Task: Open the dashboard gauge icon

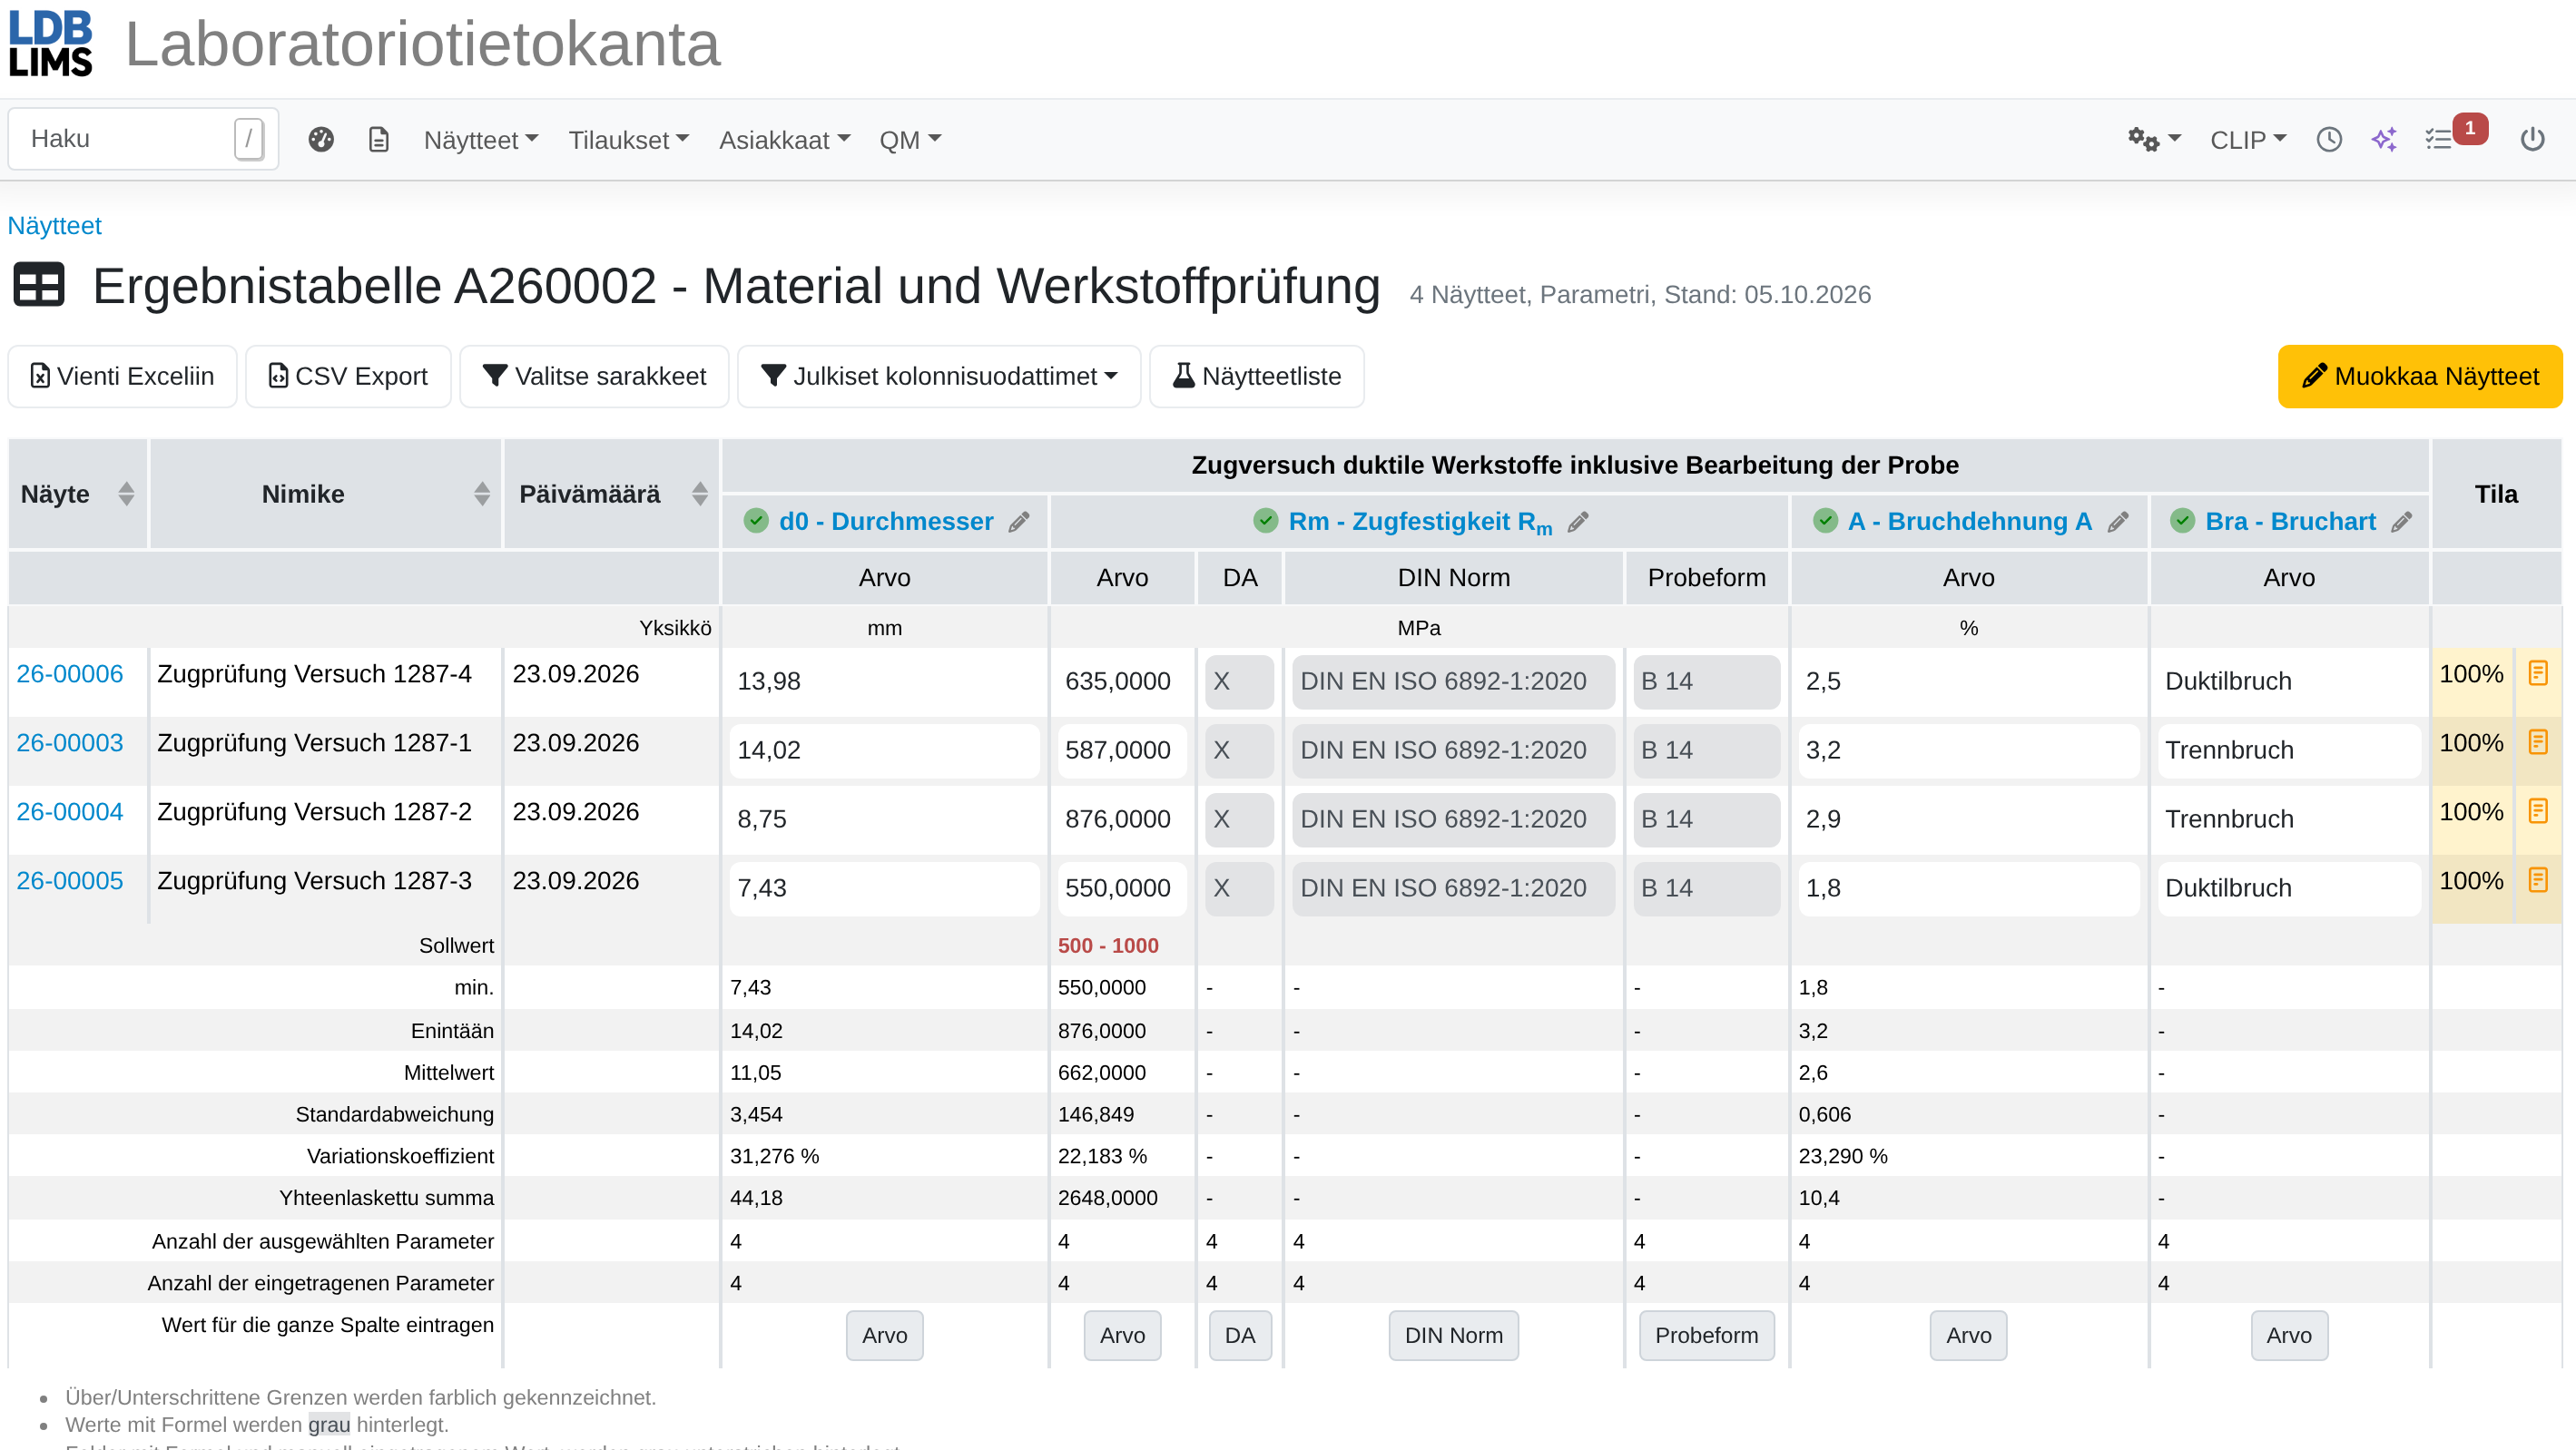Action: (x=321, y=139)
